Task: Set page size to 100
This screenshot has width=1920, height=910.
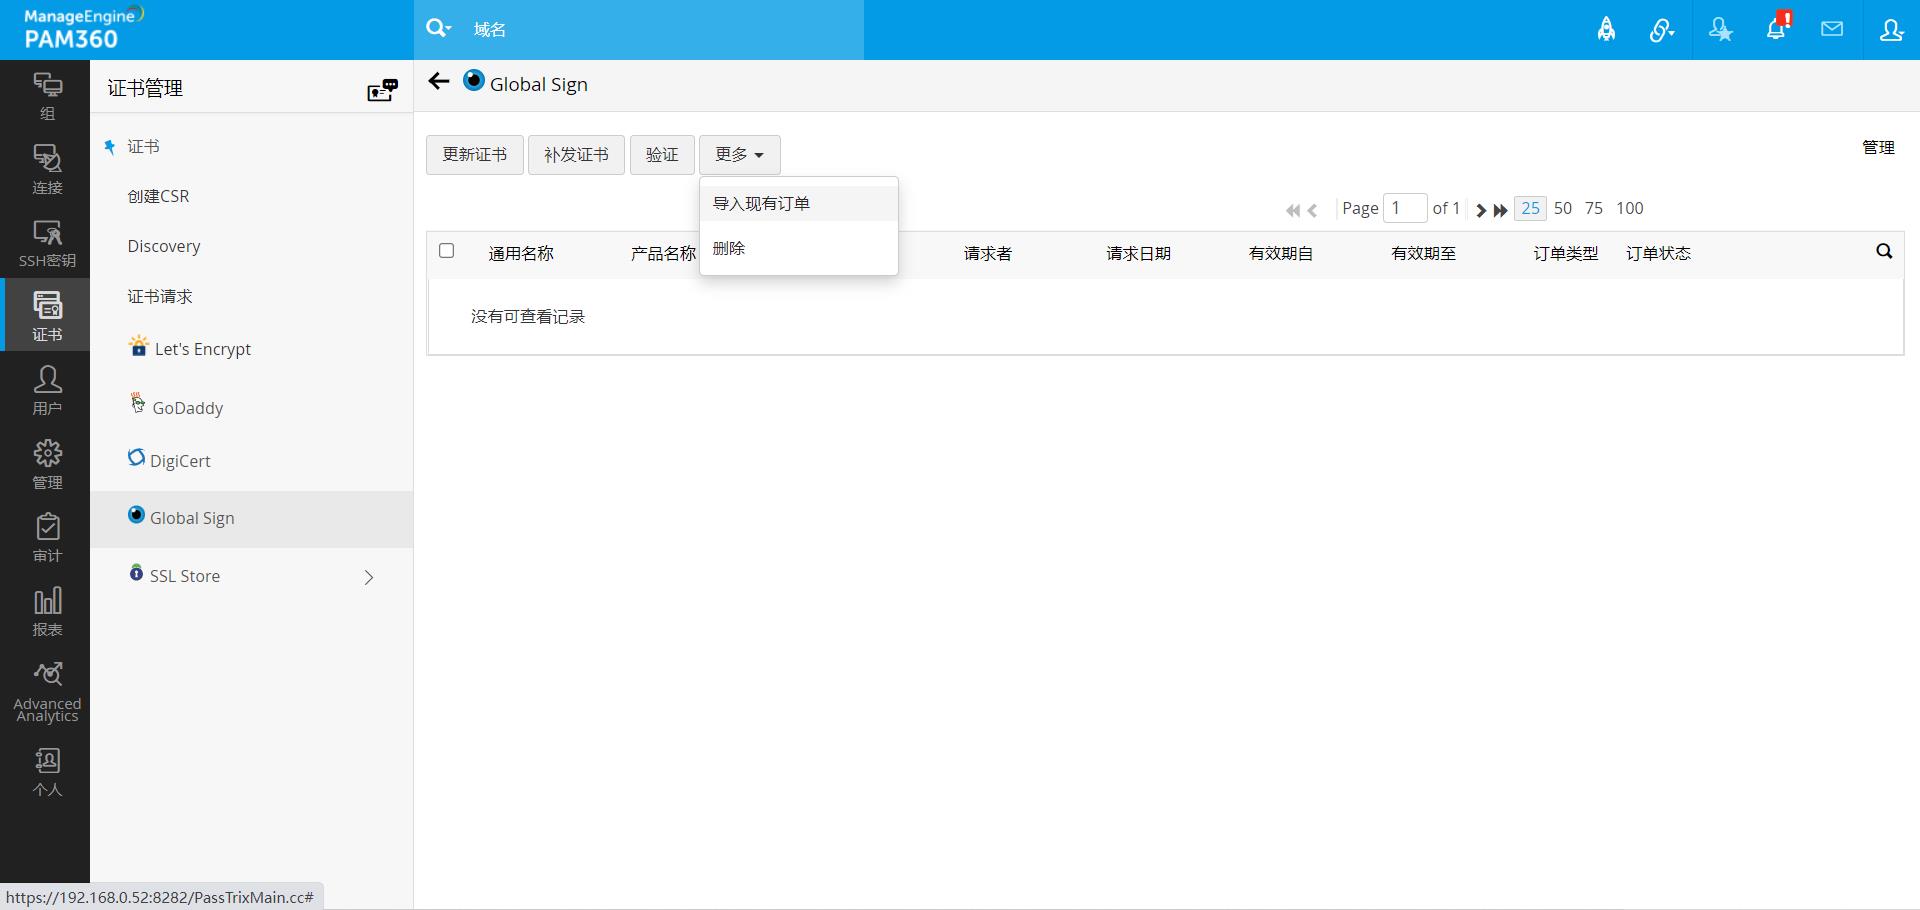Action: [x=1630, y=208]
